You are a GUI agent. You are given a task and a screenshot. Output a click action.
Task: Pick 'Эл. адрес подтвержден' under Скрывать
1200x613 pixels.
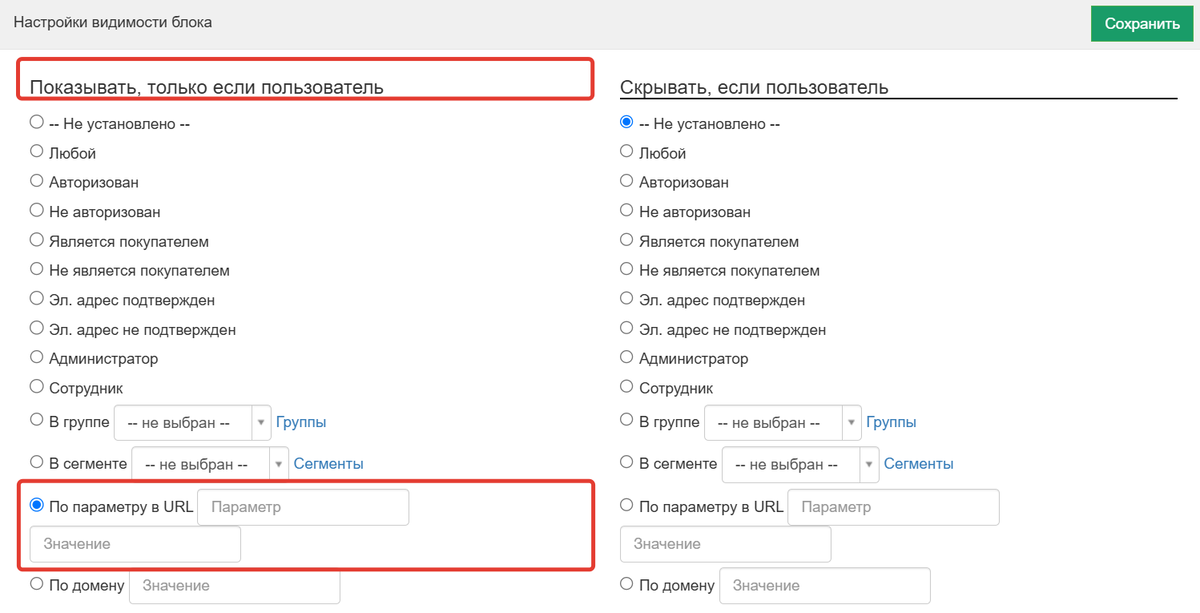pyautogui.click(x=627, y=298)
